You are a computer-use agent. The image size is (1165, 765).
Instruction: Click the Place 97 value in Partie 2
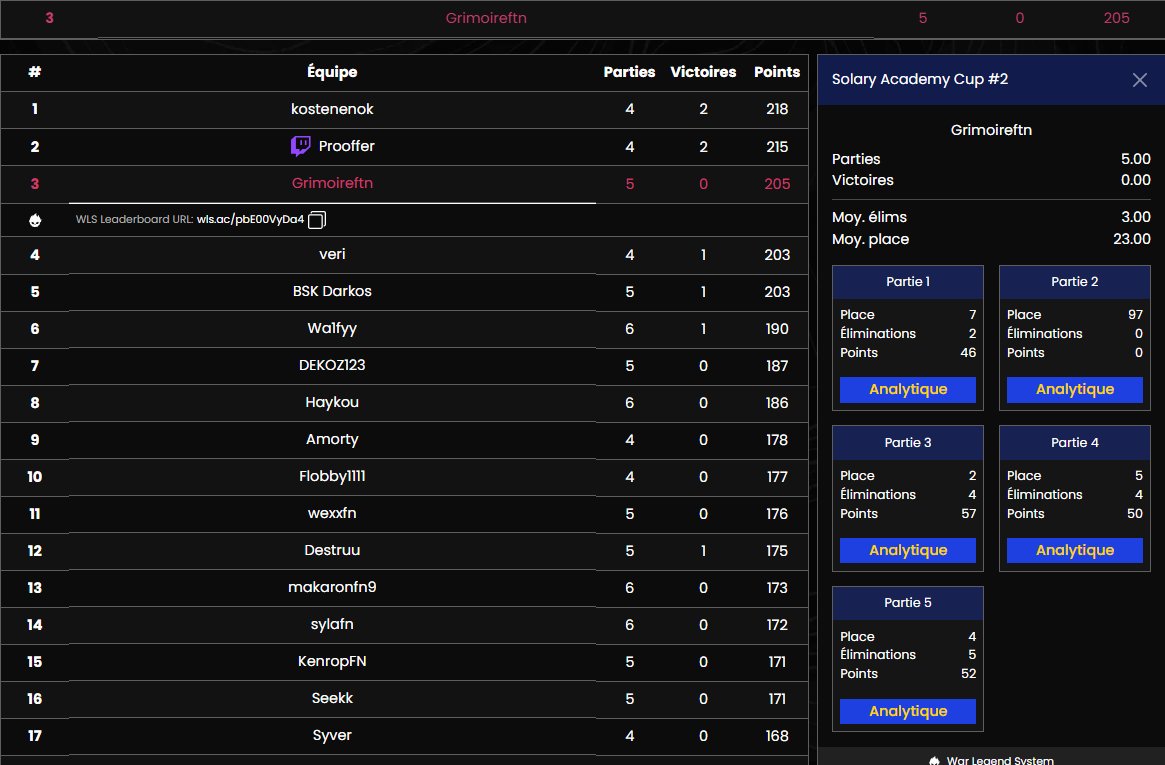[1135, 315]
